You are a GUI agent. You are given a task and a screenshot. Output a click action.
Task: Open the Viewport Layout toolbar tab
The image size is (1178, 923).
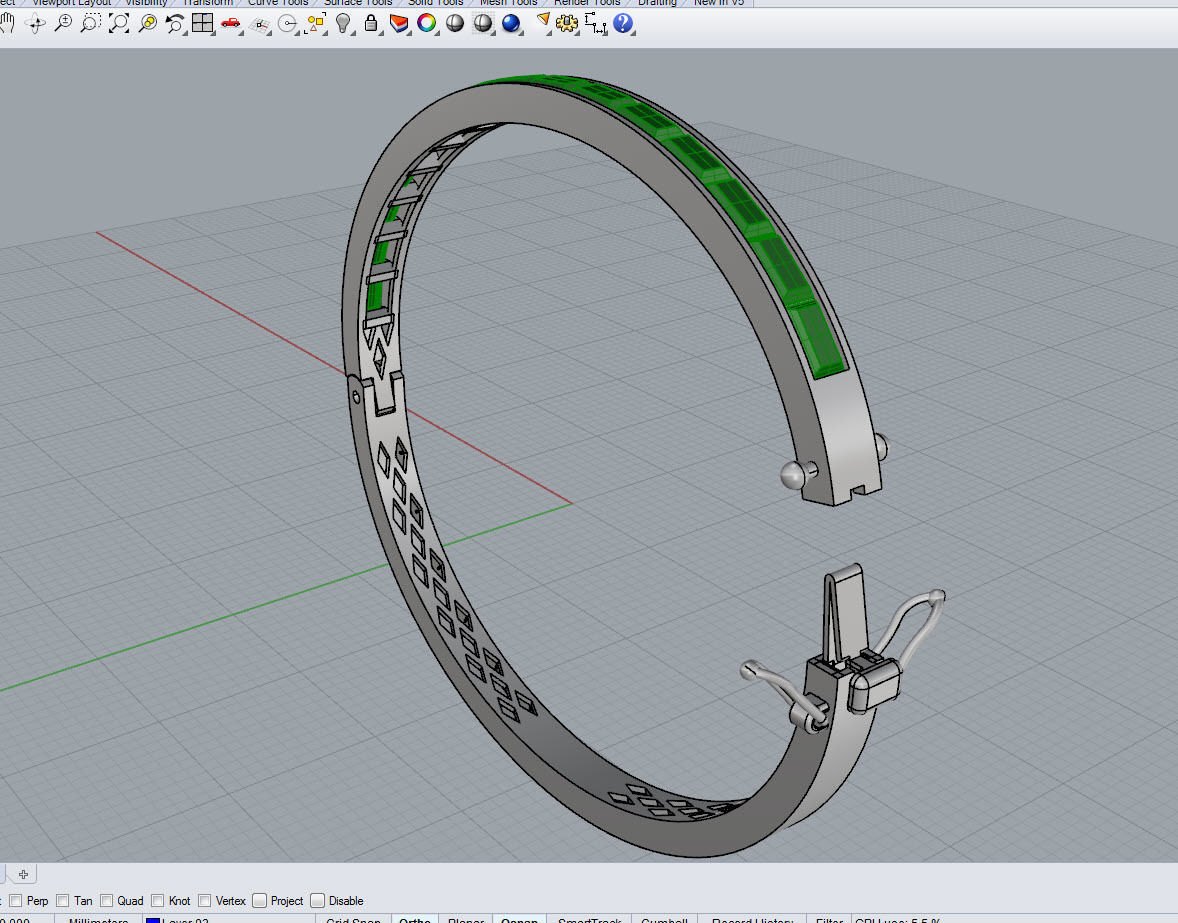pyautogui.click(x=71, y=3)
